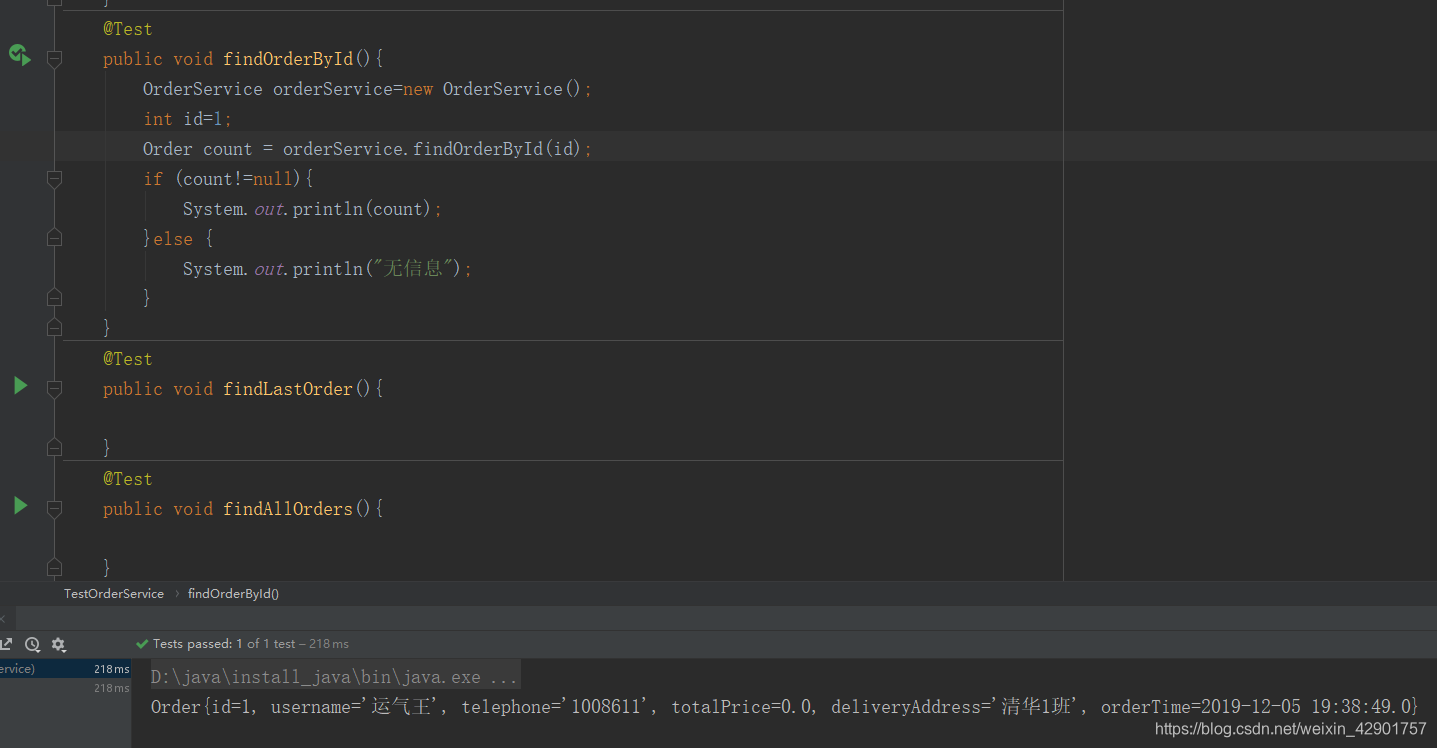Viewport: 1437px width, 748px height.
Task: Place cursor on 'int id=1;' line
Action: click(x=188, y=119)
